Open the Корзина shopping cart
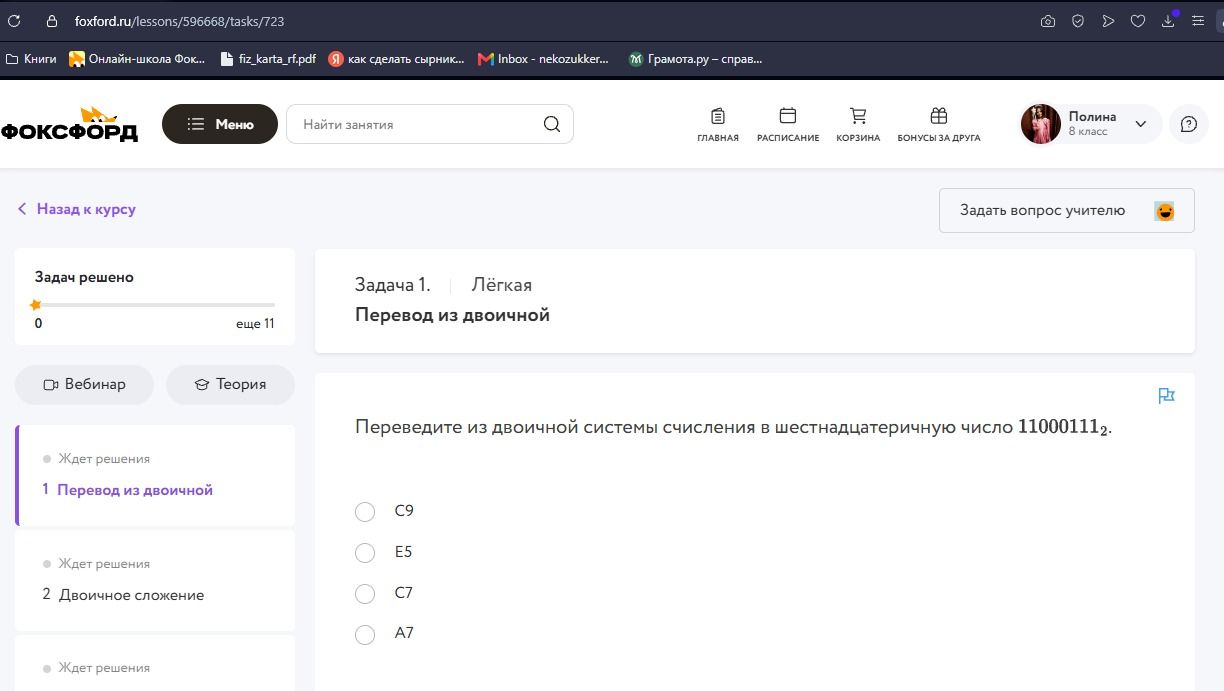This screenshot has width=1224, height=691. [858, 125]
